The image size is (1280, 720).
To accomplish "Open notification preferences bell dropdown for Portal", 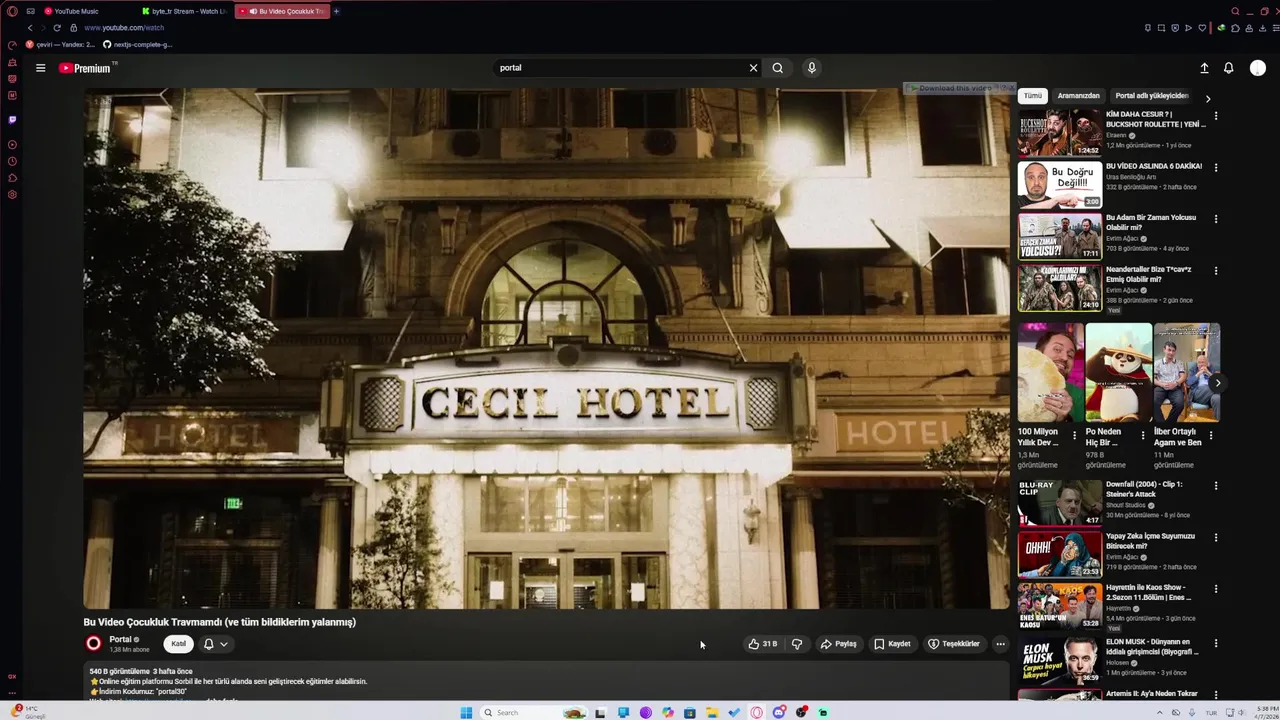I will (x=215, y=644).
